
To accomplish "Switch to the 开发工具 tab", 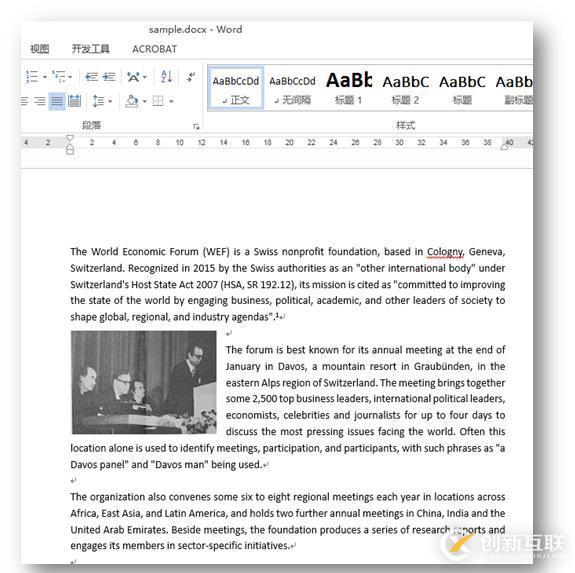I will click(91, 49).
